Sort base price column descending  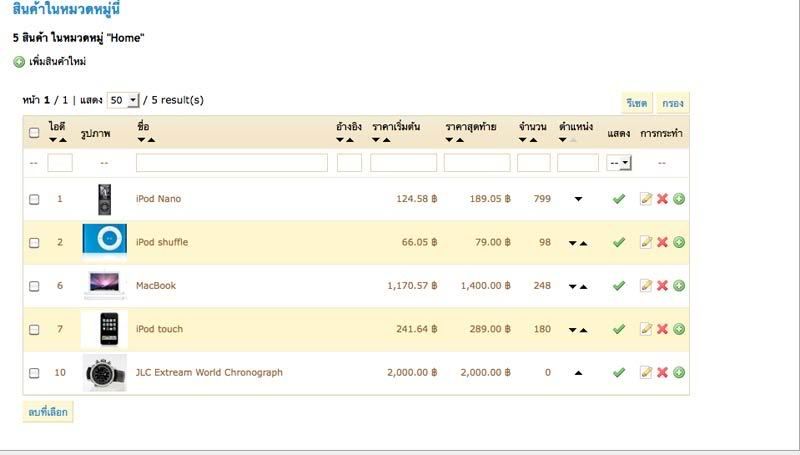pyautogui.click(x=376, y=140)
